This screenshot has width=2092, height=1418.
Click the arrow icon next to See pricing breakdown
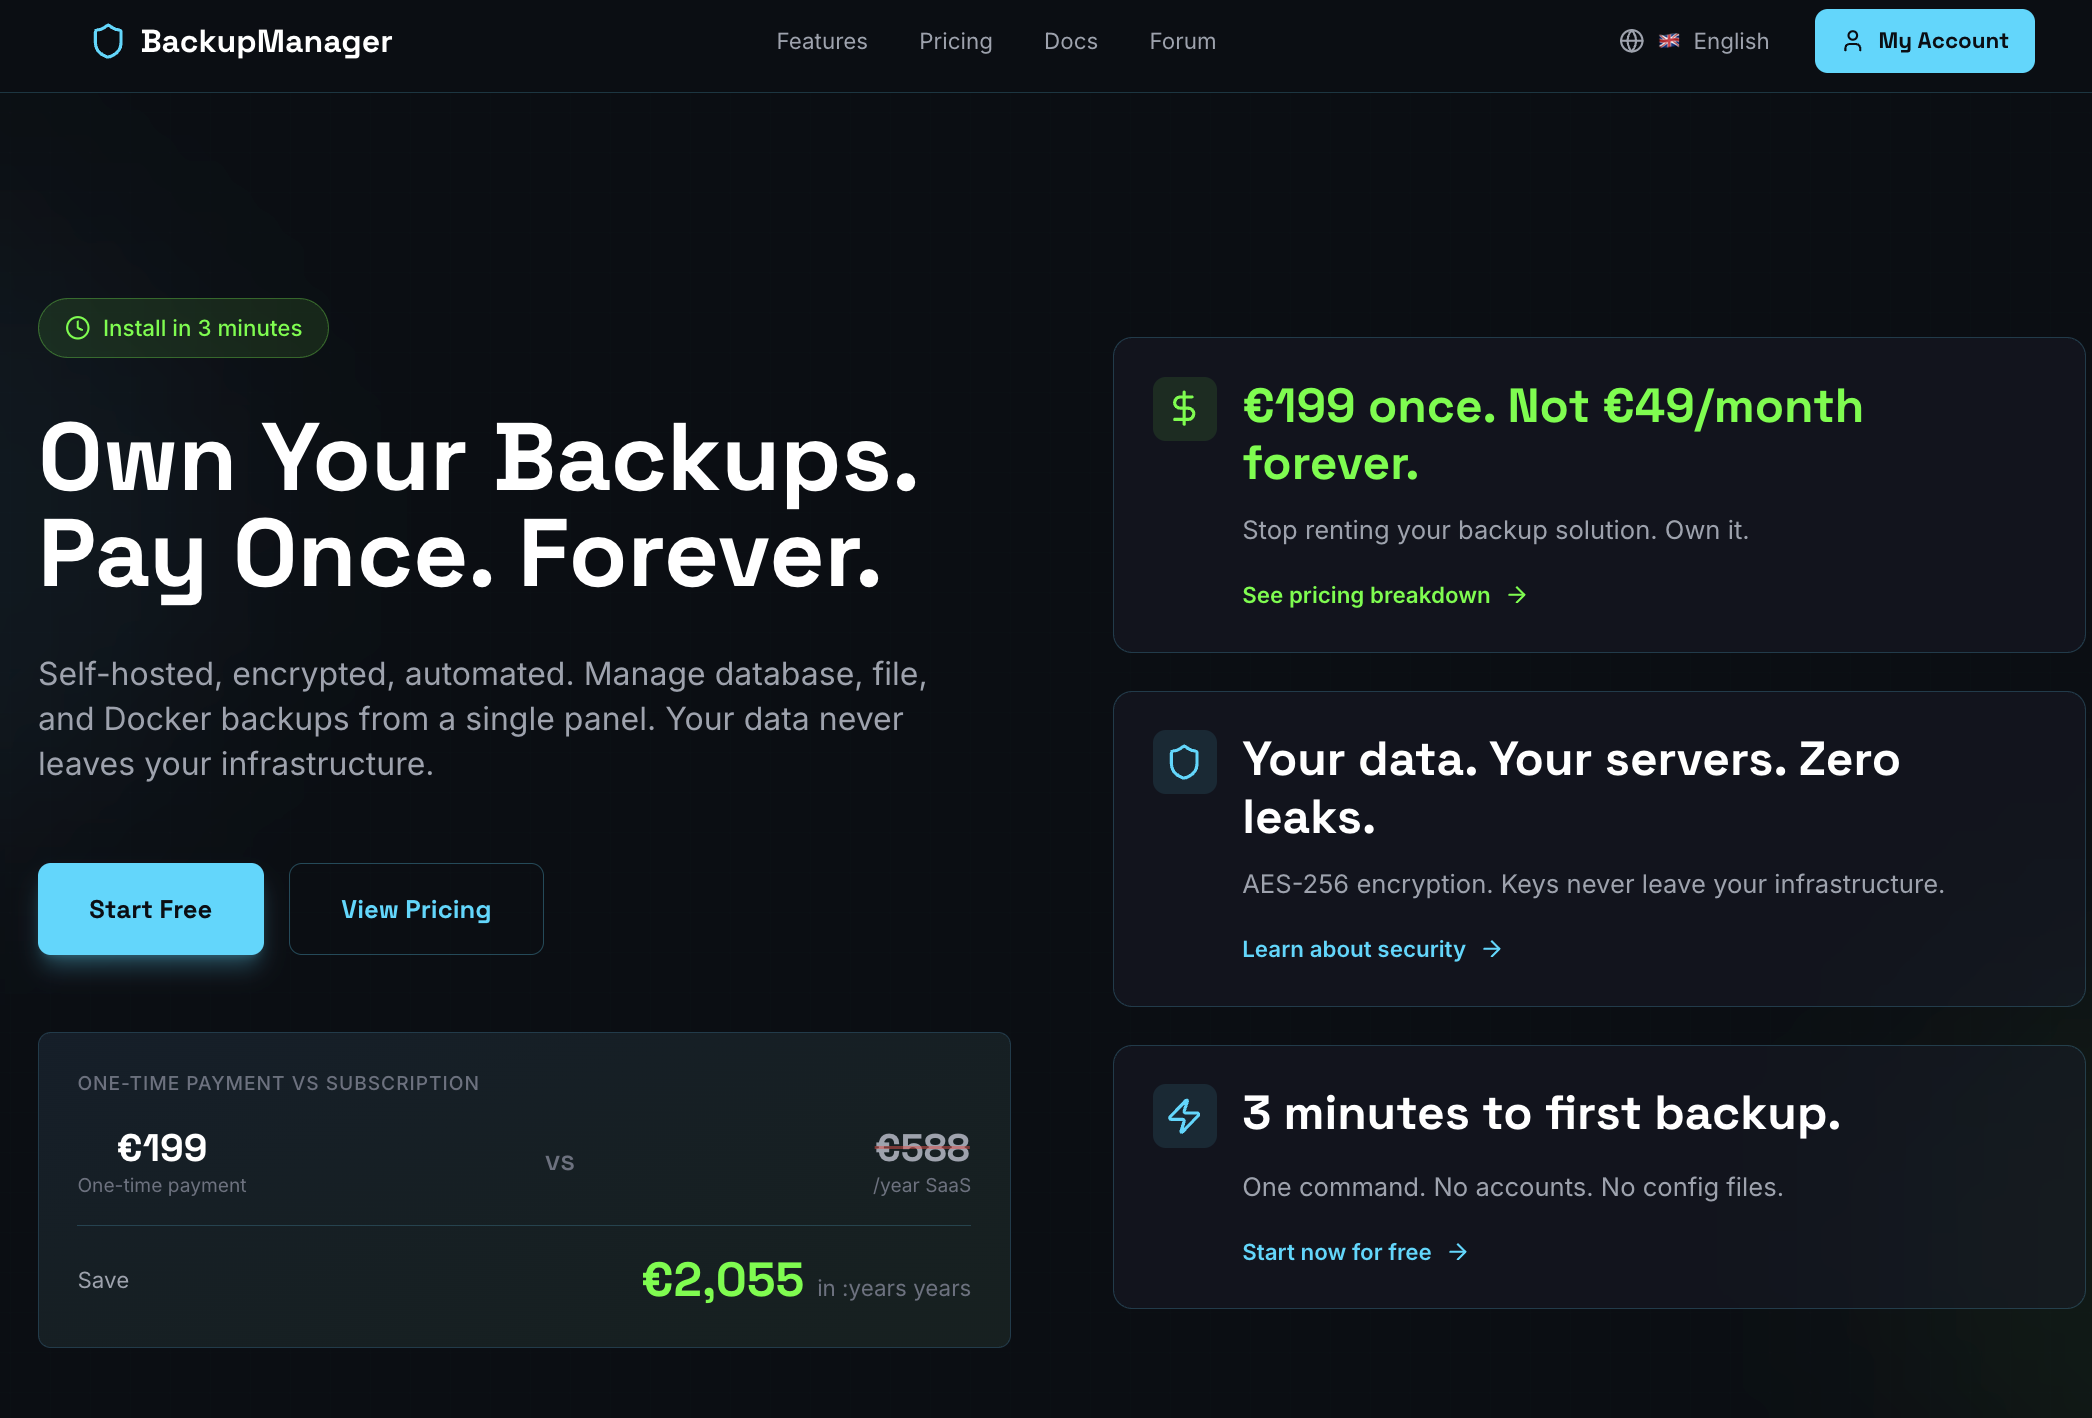point(1519,595)
